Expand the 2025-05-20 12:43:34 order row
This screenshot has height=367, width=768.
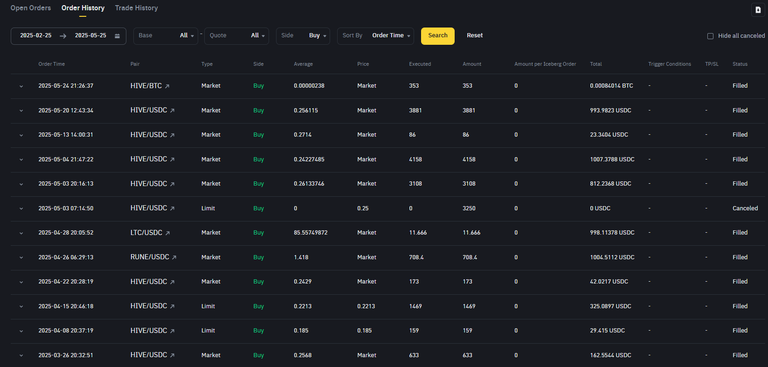21,111
